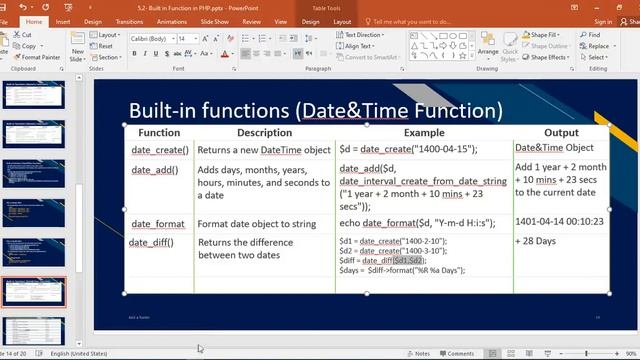Decrease list level indent icon
Screen dimensions: 640x360
tap(282, 38)
